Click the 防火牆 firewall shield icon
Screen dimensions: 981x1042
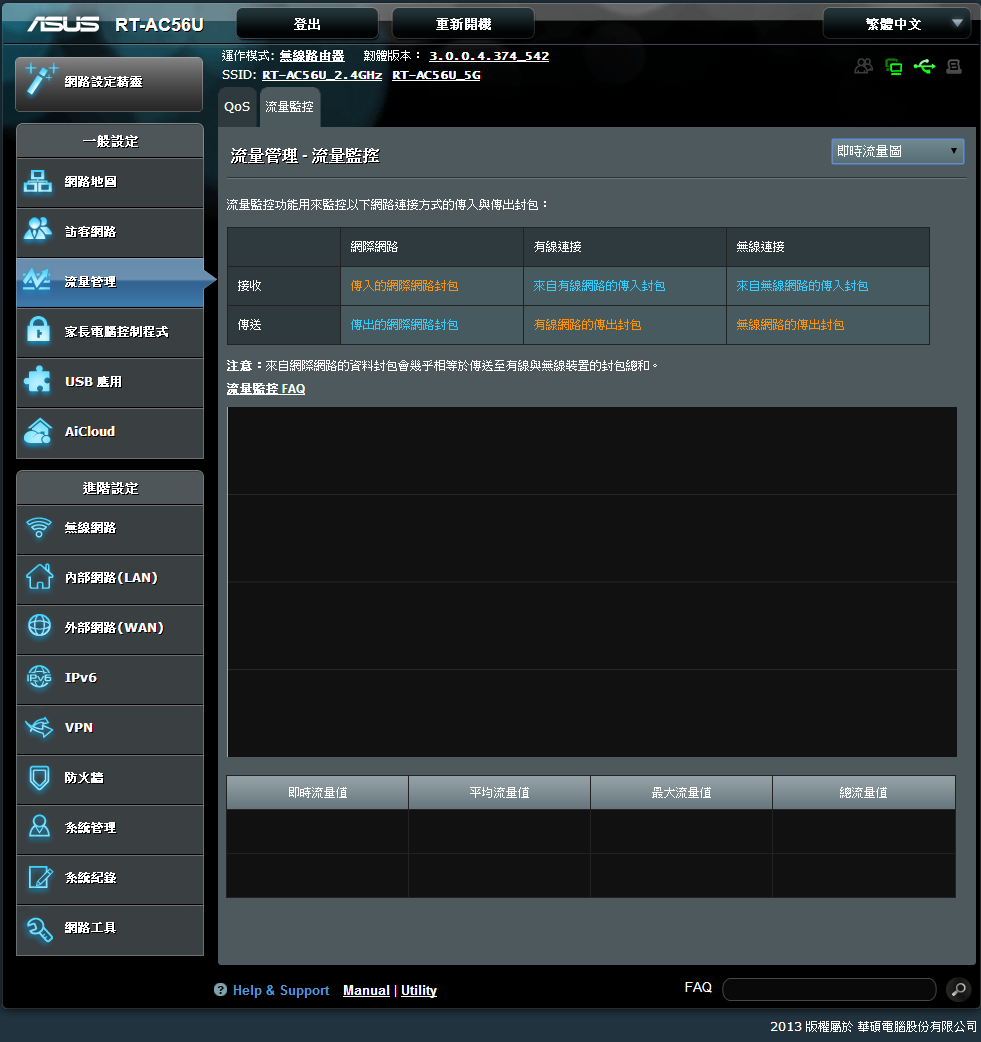tap(39, 778)
